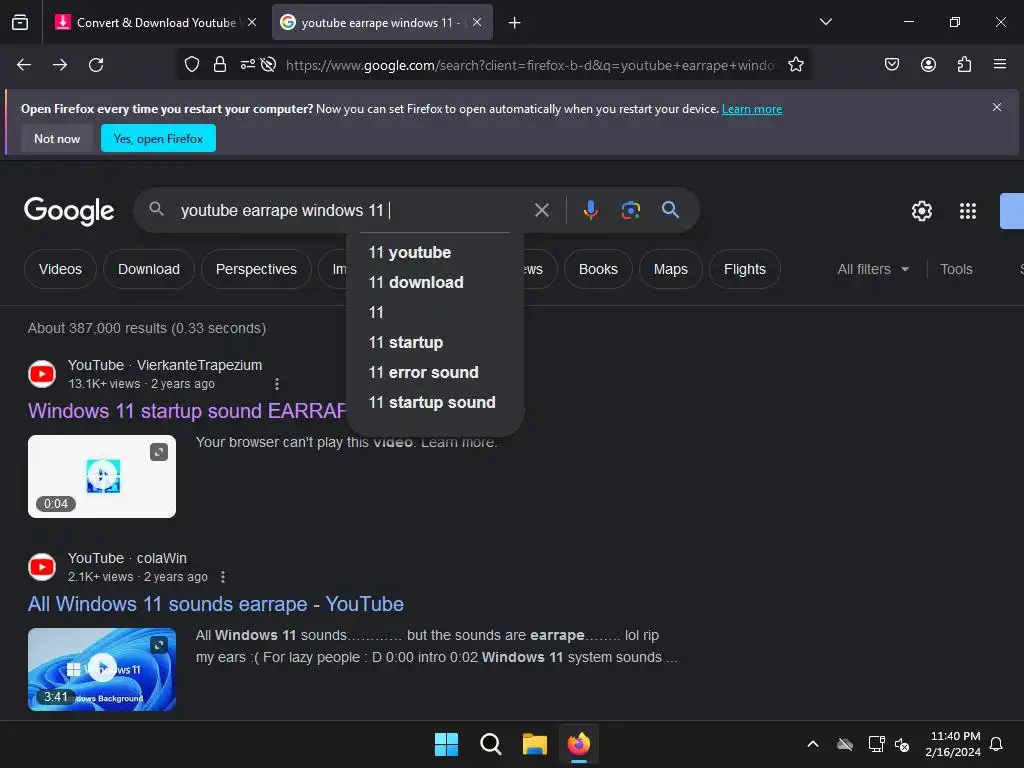This screenshot has width=1024, height=768.
Task: Filter results by Videos
Action: click(x=60, y=269)
